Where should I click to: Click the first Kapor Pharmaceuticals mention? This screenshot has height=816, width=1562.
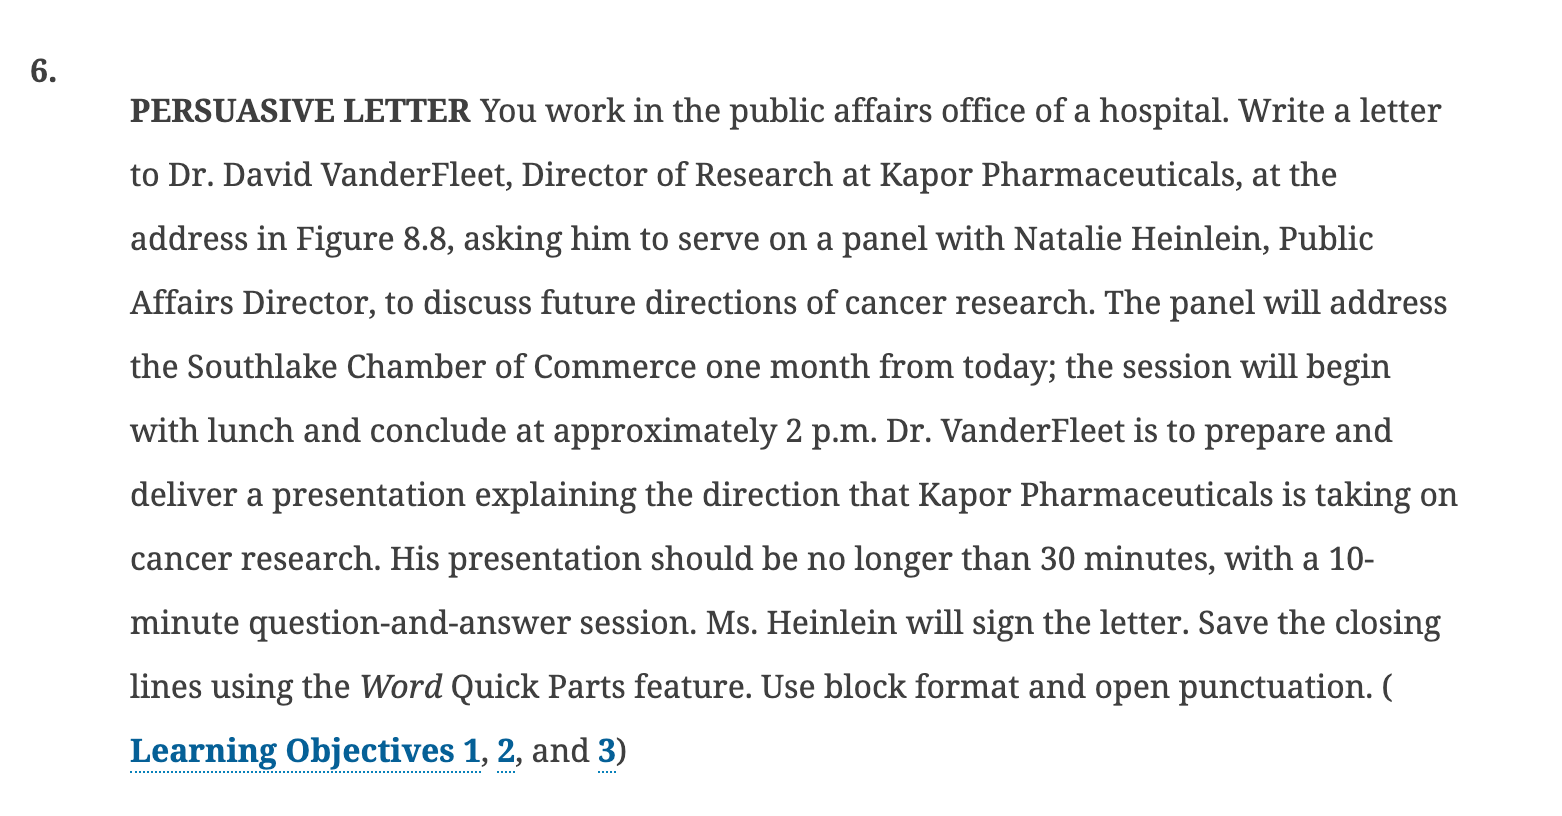tap(1058, 175)
